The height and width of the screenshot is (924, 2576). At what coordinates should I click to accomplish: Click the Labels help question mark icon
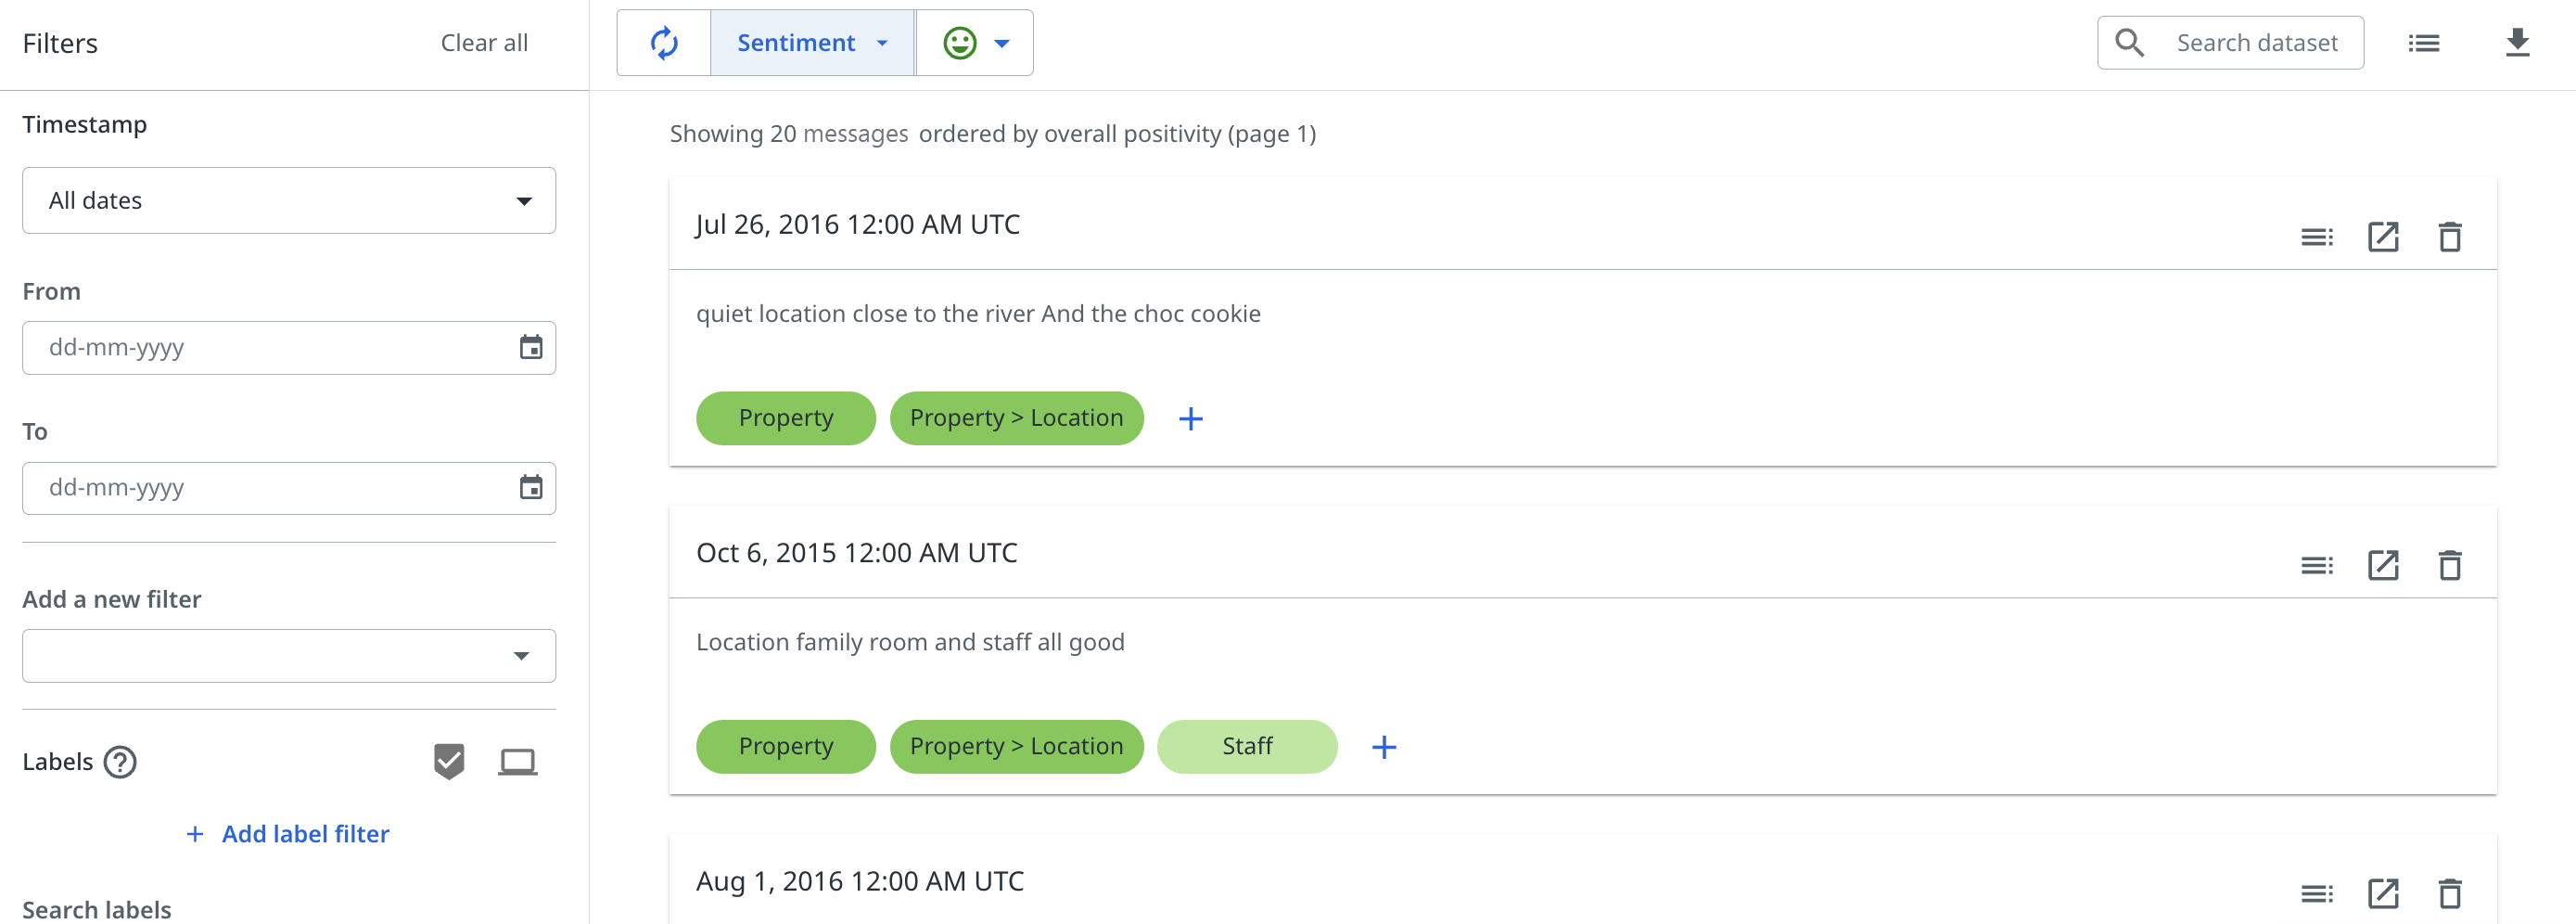point(120,762)
